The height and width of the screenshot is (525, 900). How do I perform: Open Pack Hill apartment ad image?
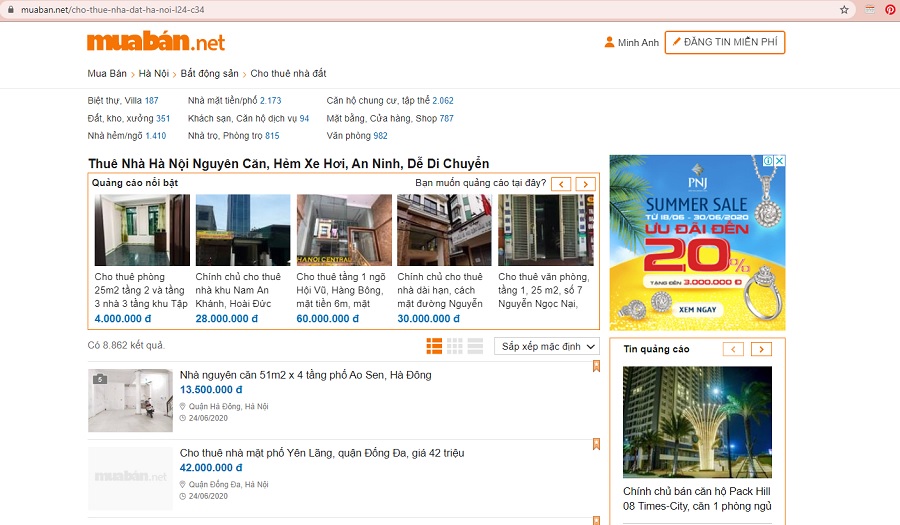click(697, 422)
